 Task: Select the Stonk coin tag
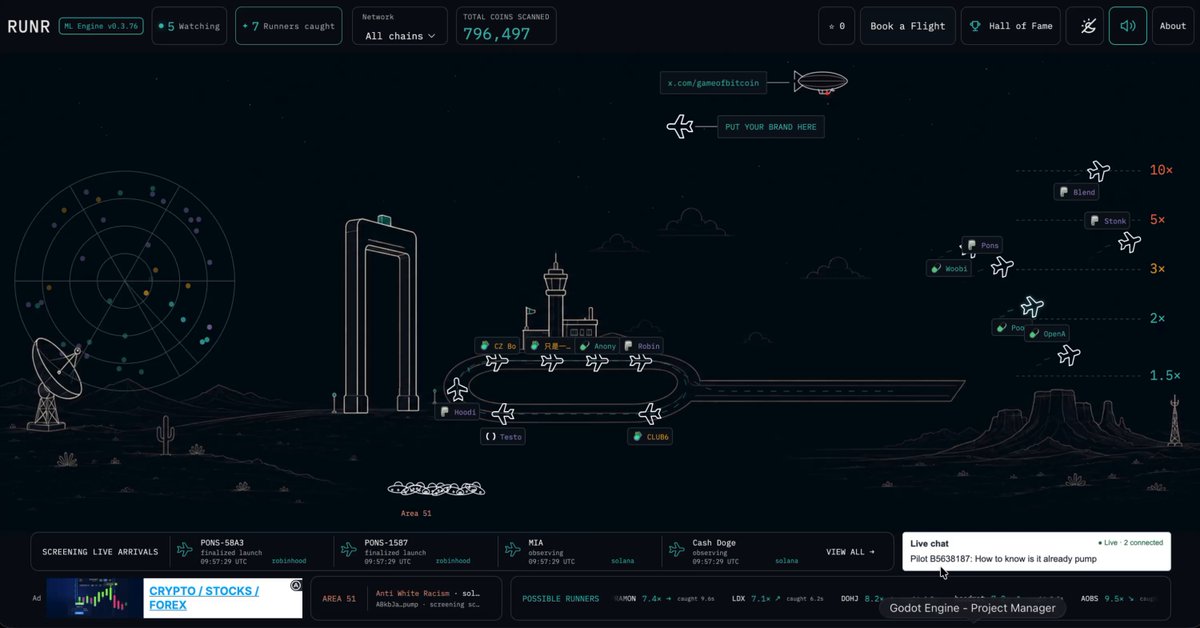(x=1108, y=221)
